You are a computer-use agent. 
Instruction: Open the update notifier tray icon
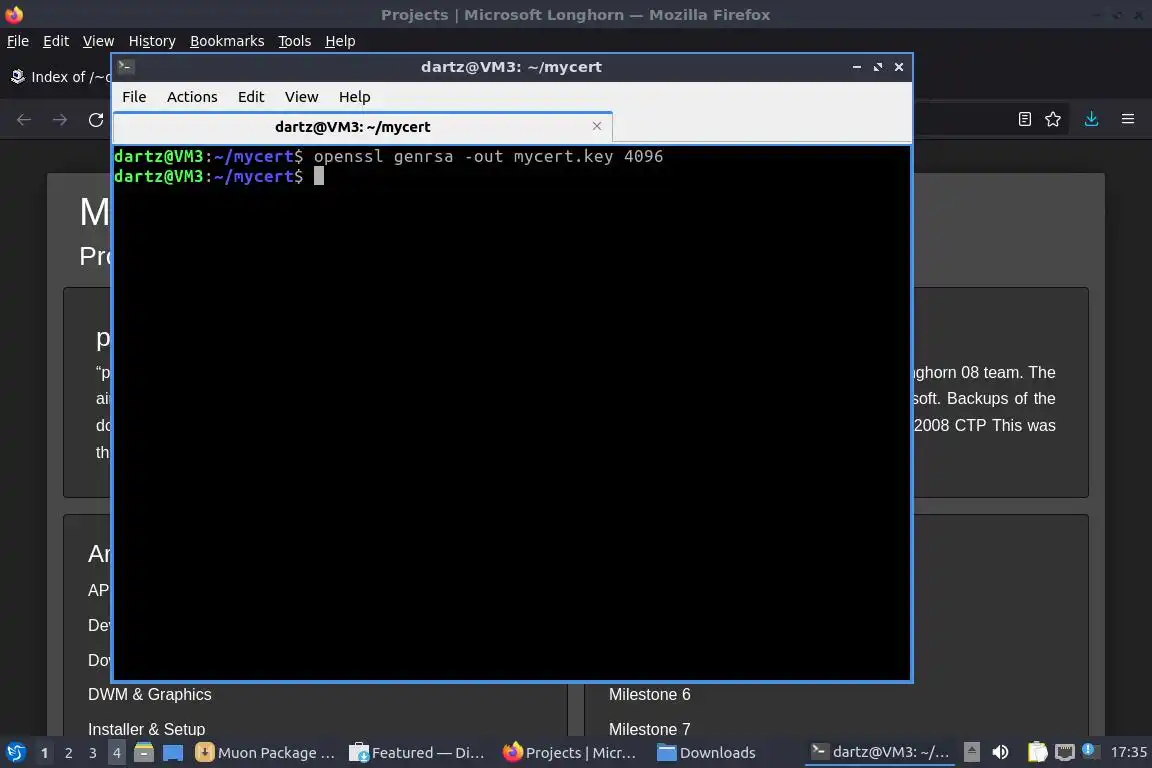pyautogui.click(x=1090, y=750)
